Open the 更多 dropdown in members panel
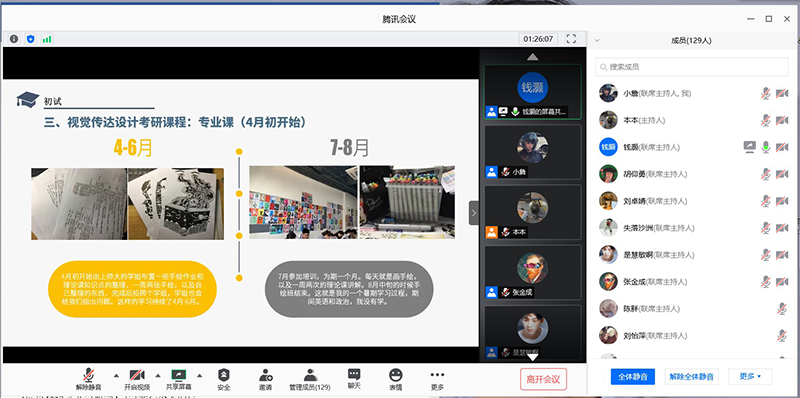This screenshot has width=800, height=398. pyautogui.click(x=750, y=377)
